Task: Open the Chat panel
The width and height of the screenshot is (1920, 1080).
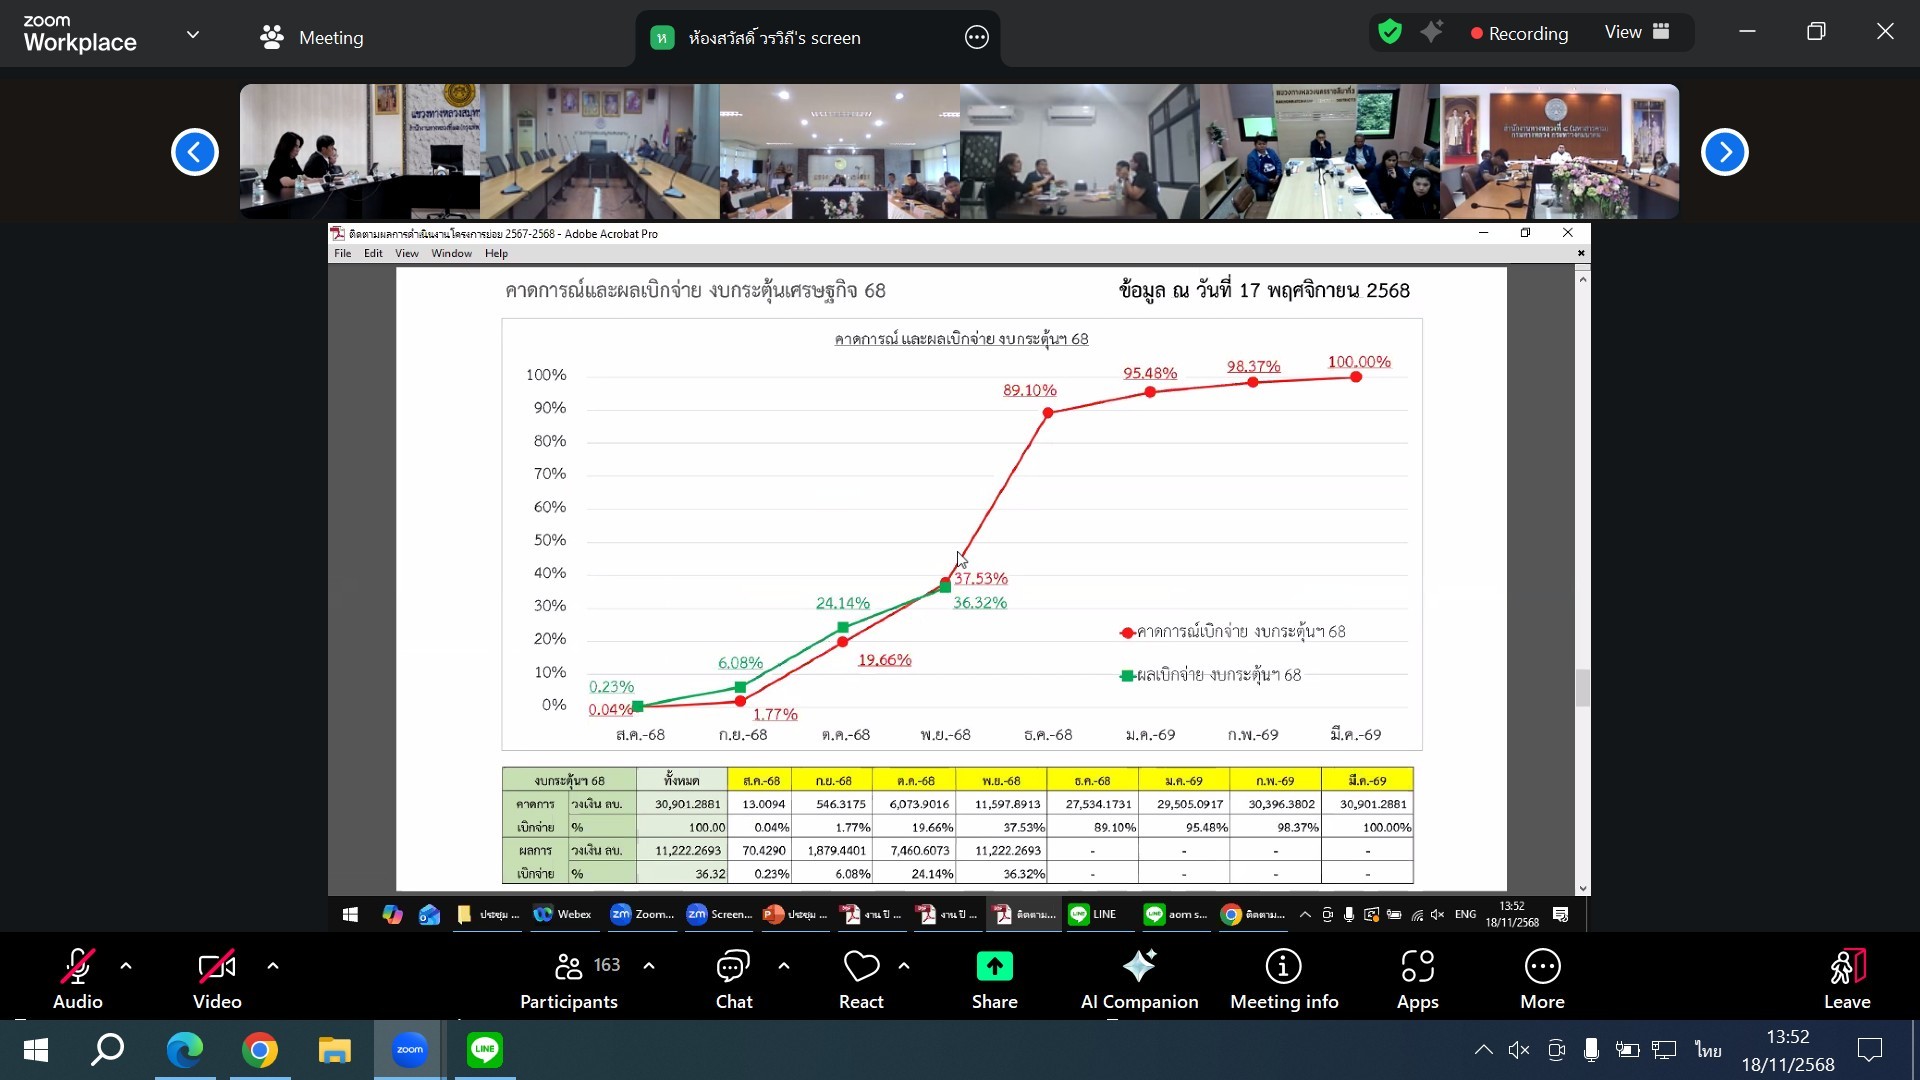Action: pyautogui.click(x=733, y=967)
